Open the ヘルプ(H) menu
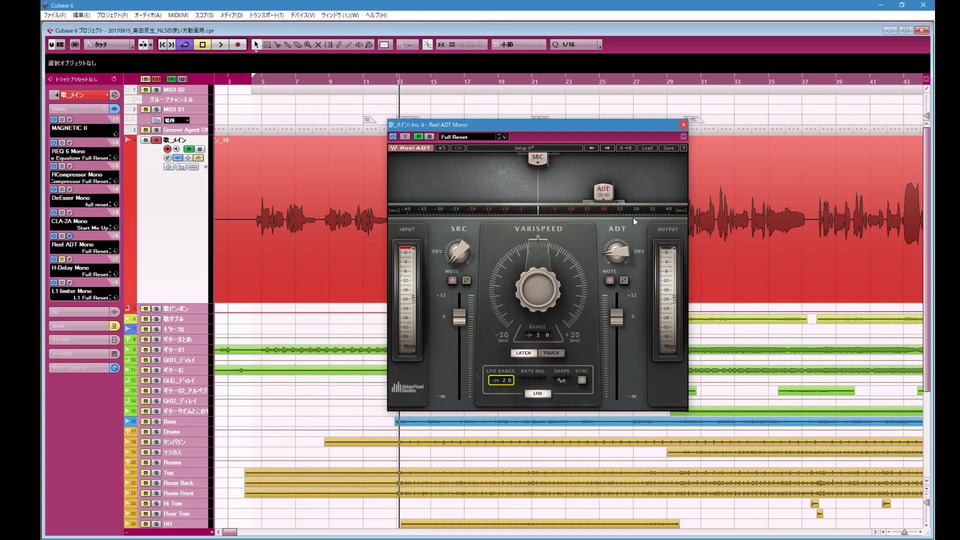Screen dimensions: 960x540 point(376,15)
